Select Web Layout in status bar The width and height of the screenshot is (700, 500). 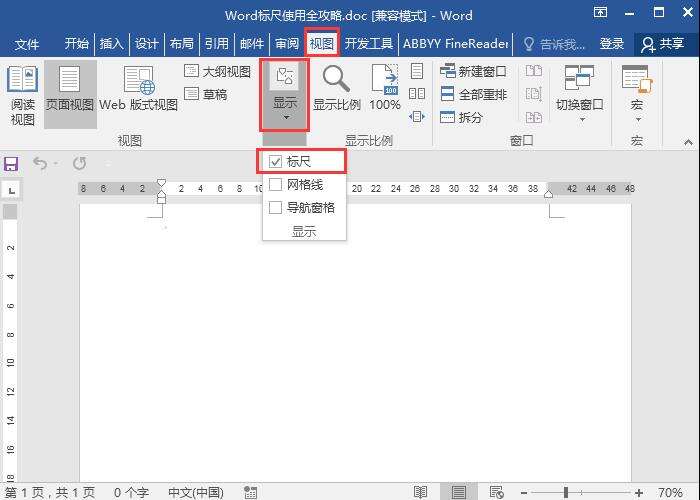496,492
